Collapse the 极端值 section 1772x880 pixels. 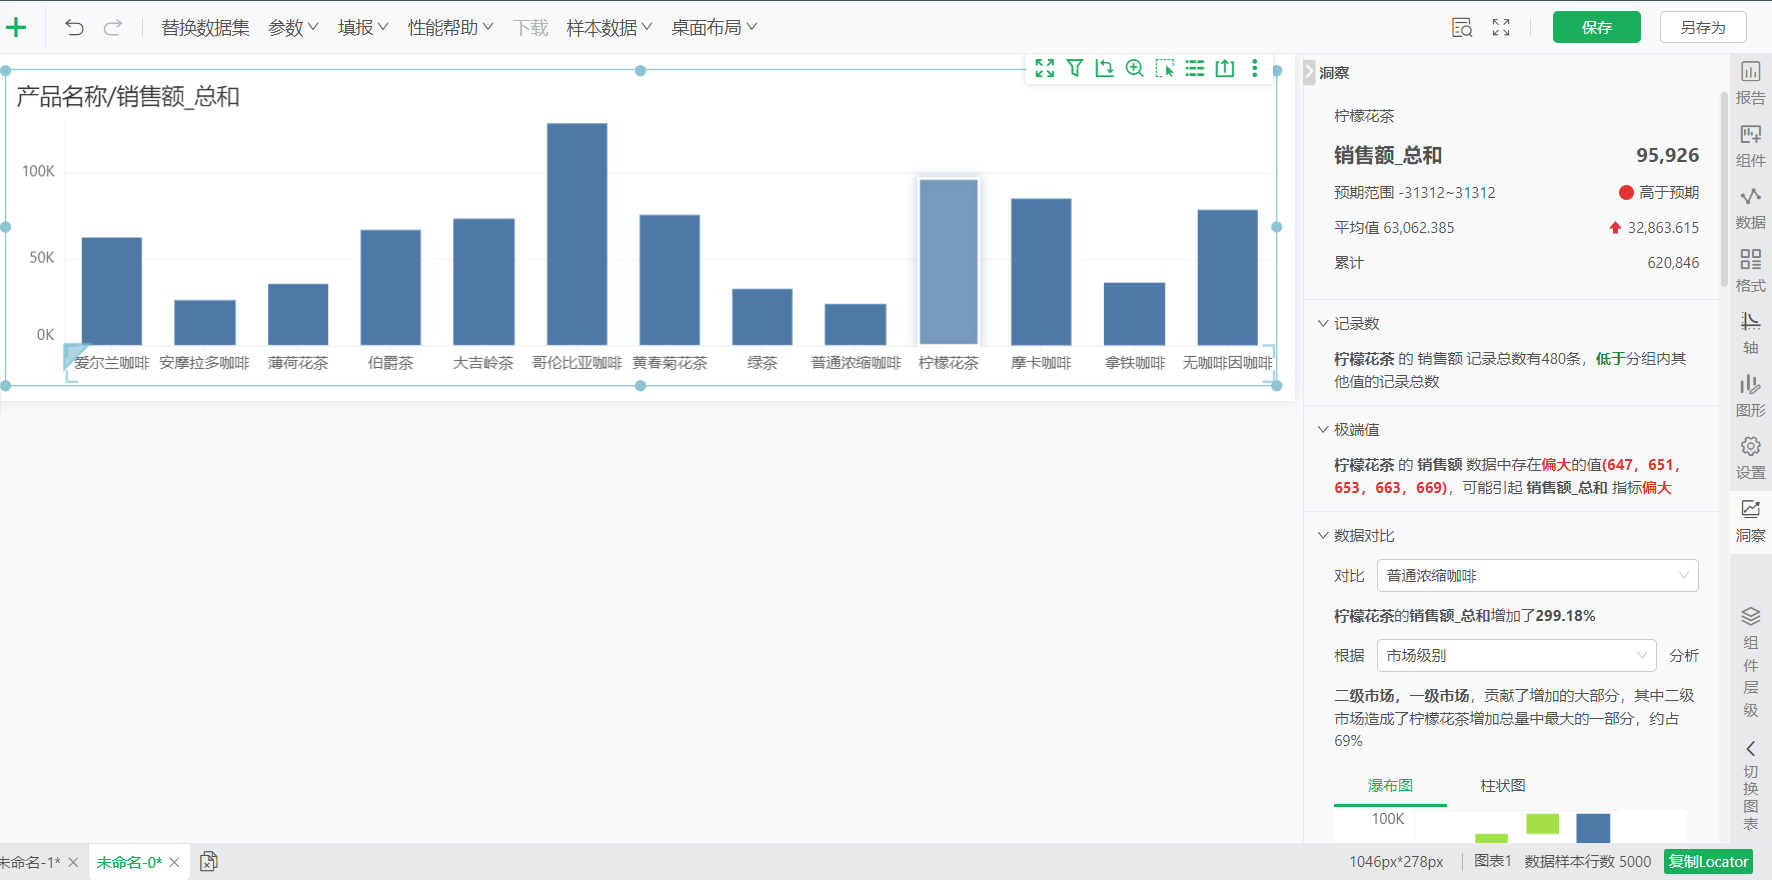coord(1323,429)
